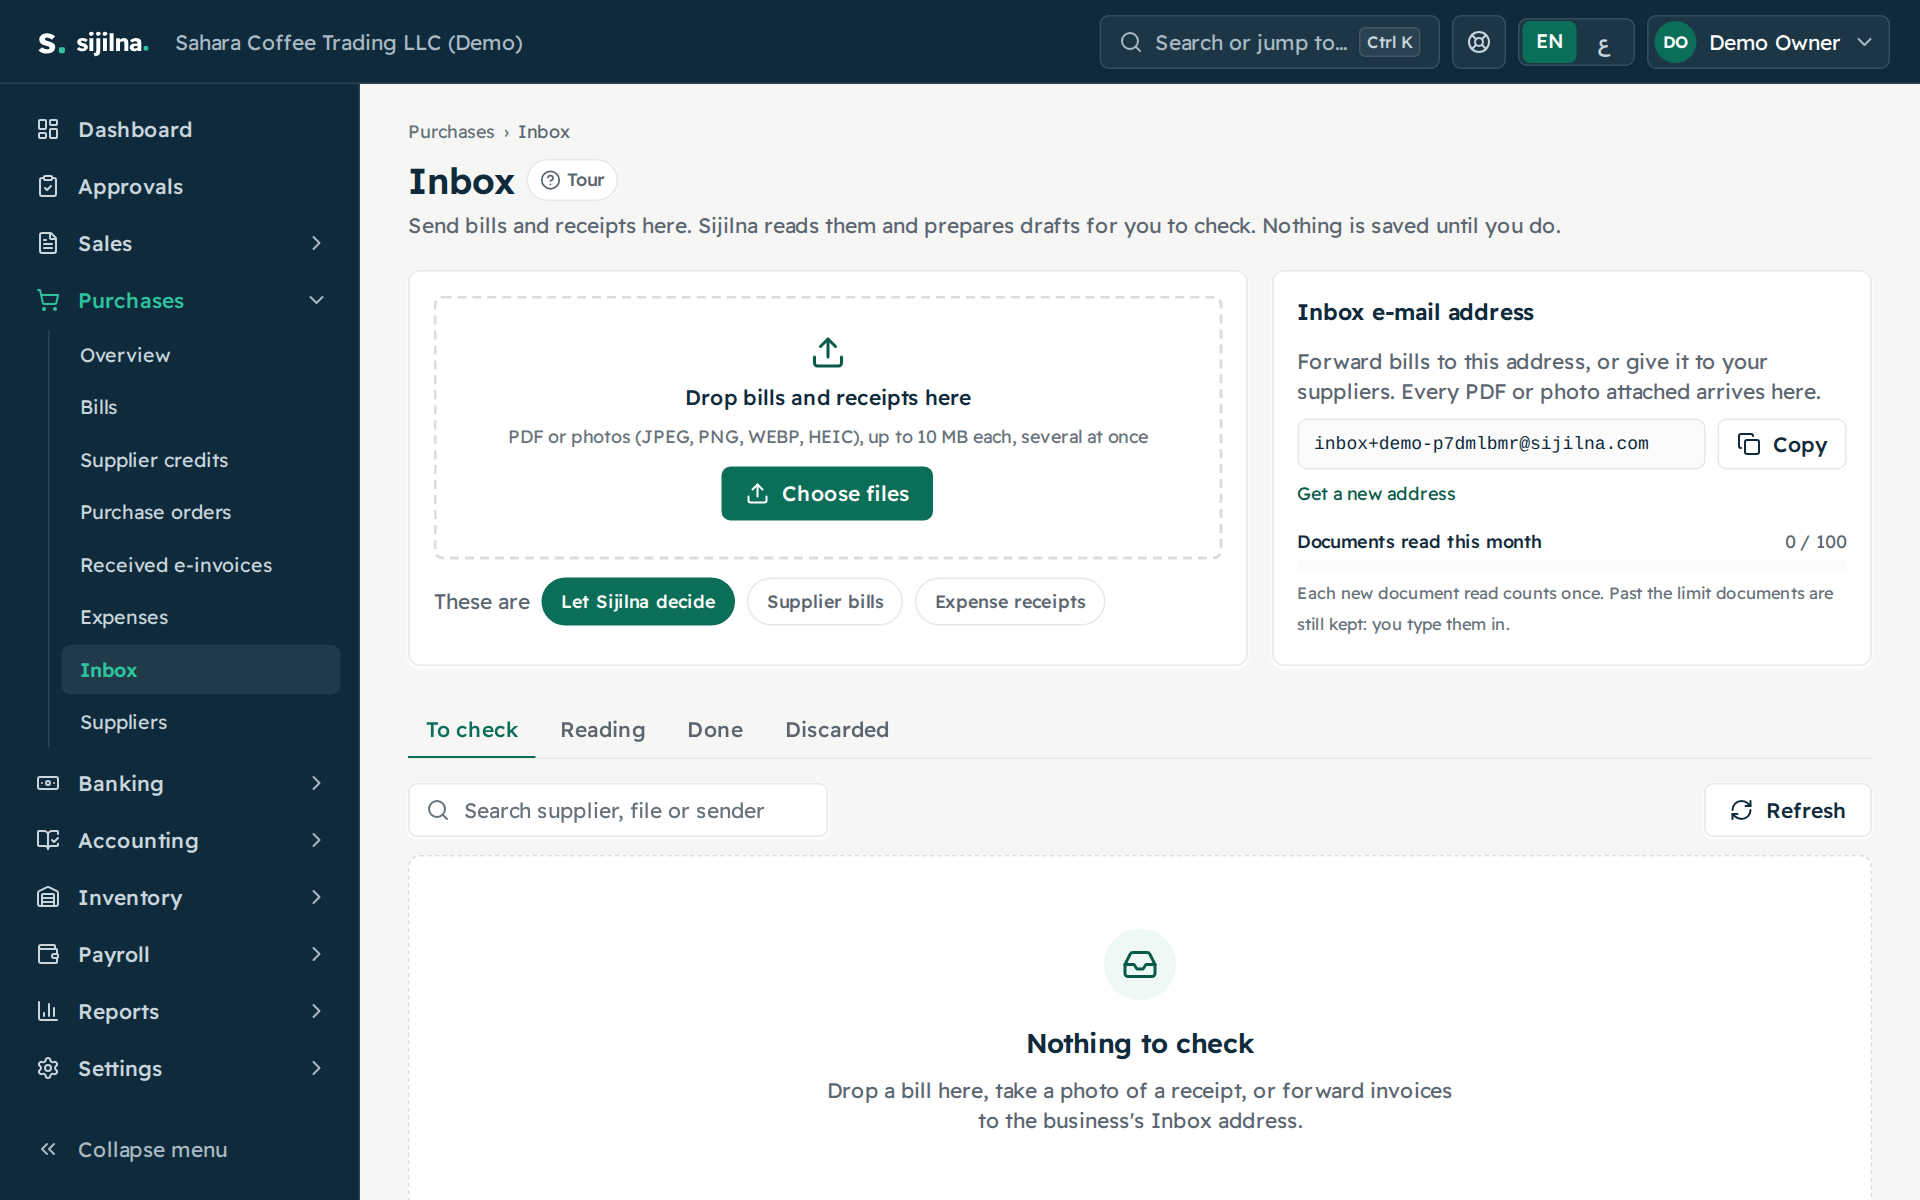Click the Settings gear icon
Viewport: 1920px width, 1200px height.
pos(48,1068)
